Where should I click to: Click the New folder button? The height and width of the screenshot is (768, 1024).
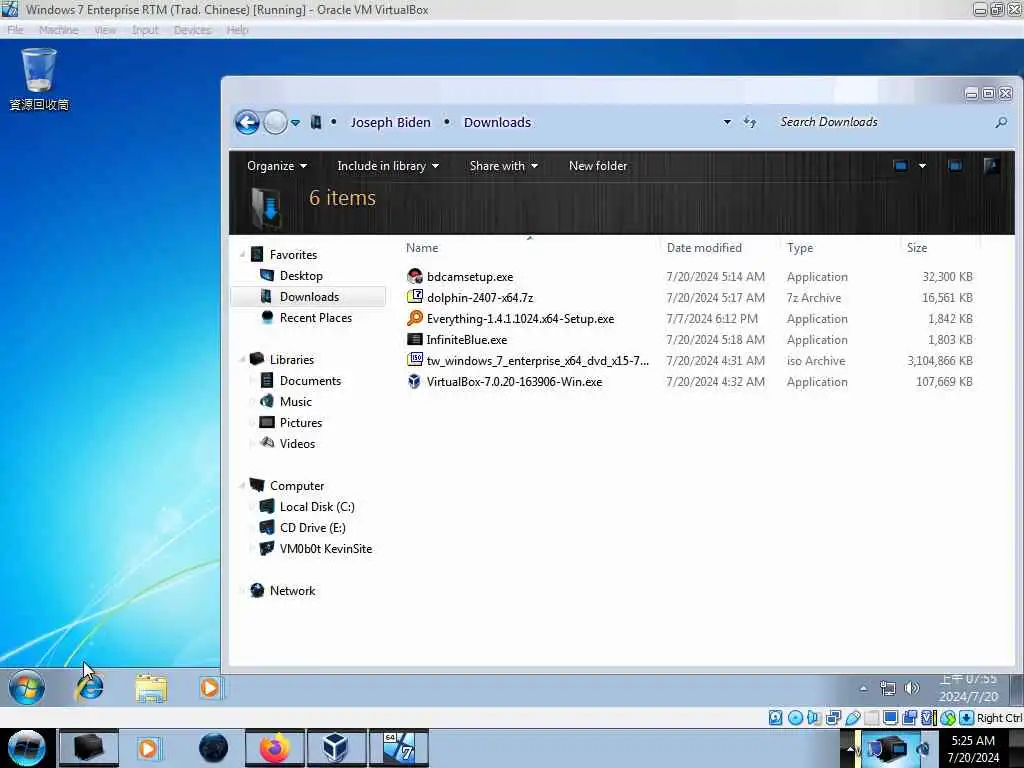click(598, 166)
